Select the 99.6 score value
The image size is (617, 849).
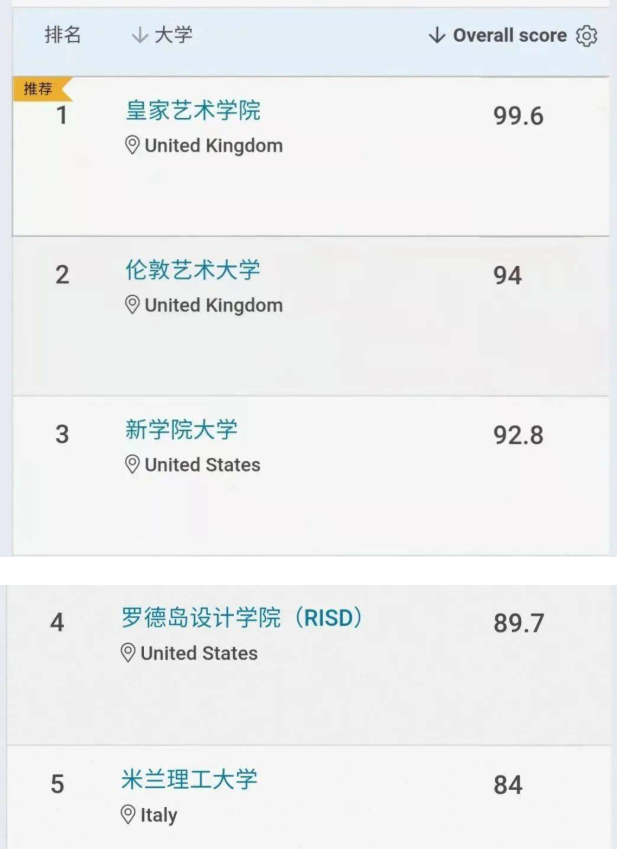(518, 116)
